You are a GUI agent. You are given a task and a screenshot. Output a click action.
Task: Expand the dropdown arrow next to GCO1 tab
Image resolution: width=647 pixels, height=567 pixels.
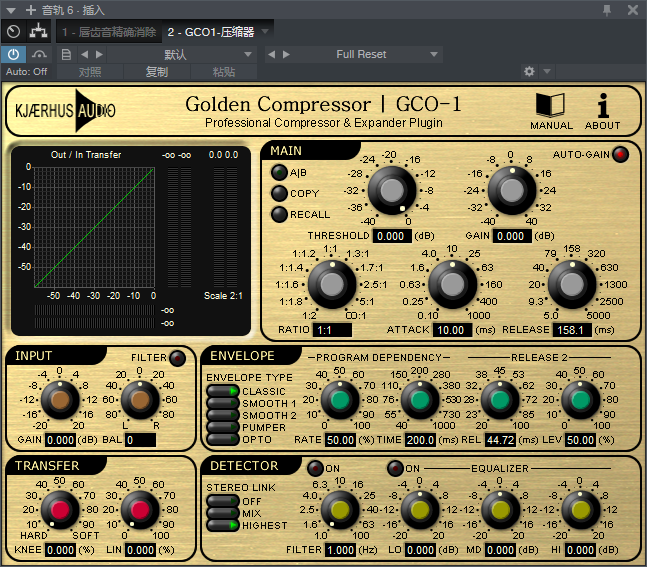[x=265, y=32]
